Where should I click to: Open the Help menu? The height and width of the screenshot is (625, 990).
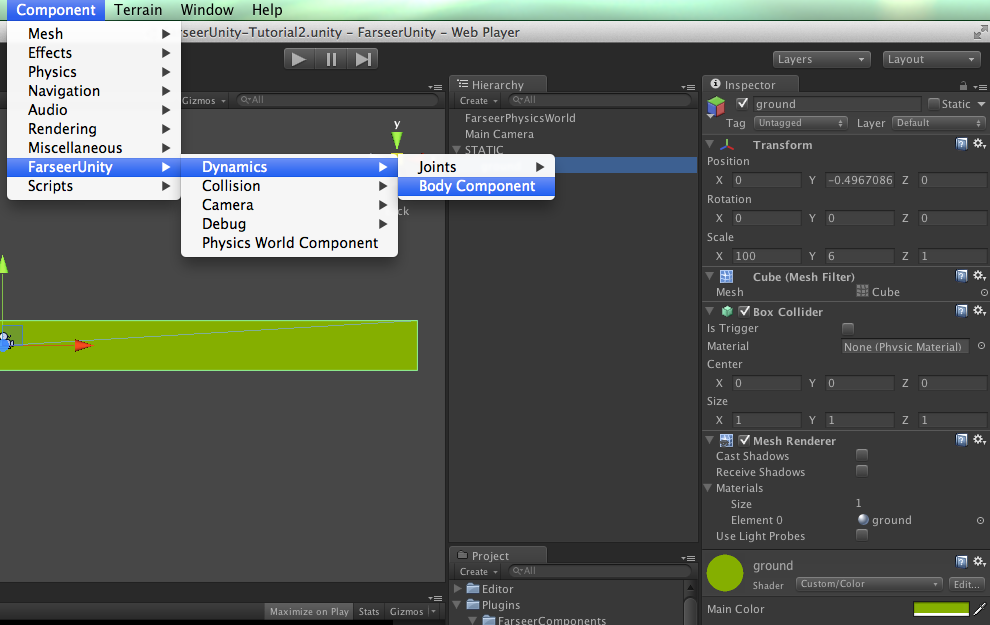pyautogui.click(x=267, y=10)
